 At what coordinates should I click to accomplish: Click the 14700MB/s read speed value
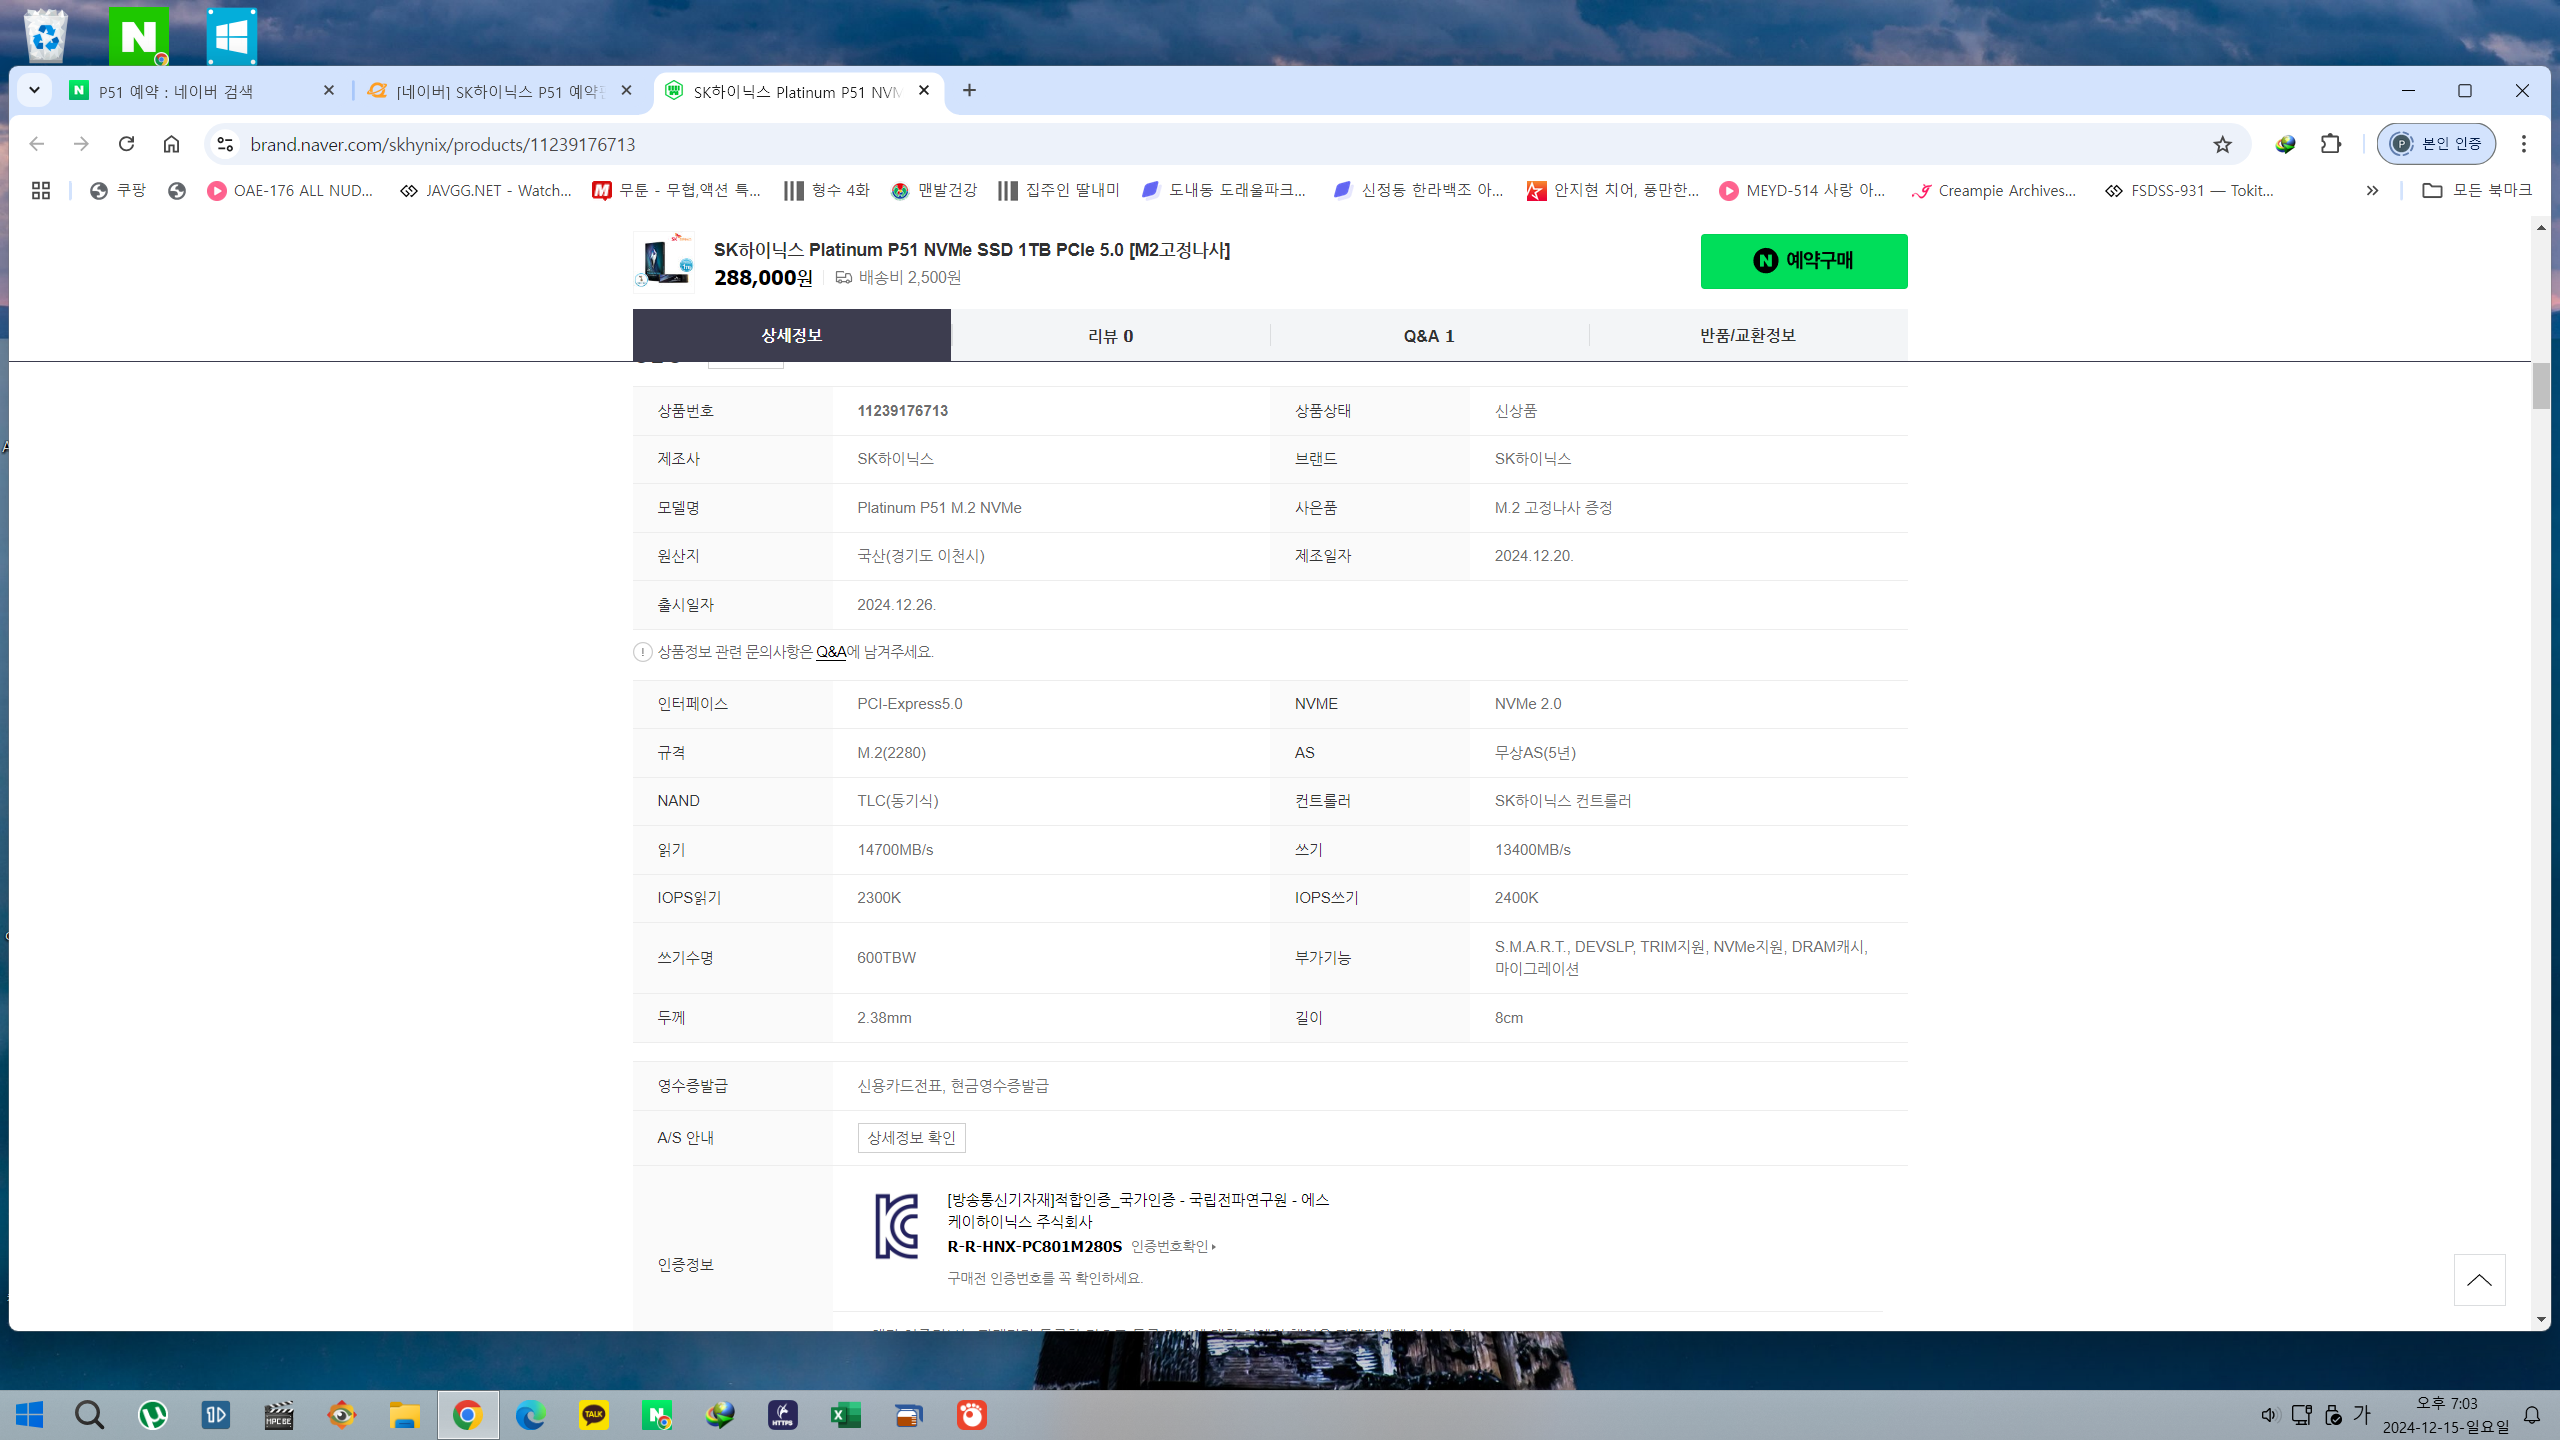[x=895, y=850]
